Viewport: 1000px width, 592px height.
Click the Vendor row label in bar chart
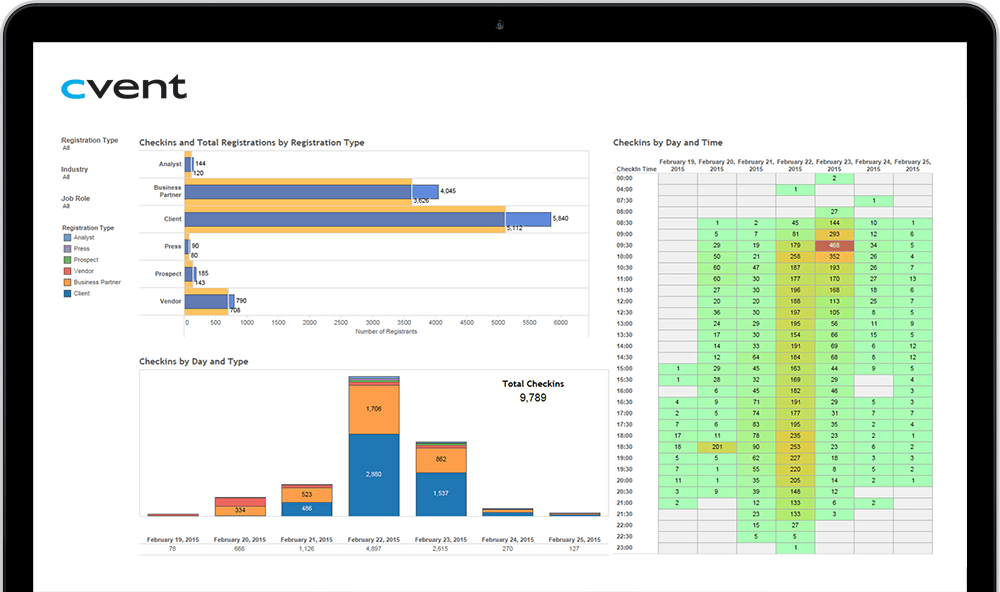pos(169,301)
